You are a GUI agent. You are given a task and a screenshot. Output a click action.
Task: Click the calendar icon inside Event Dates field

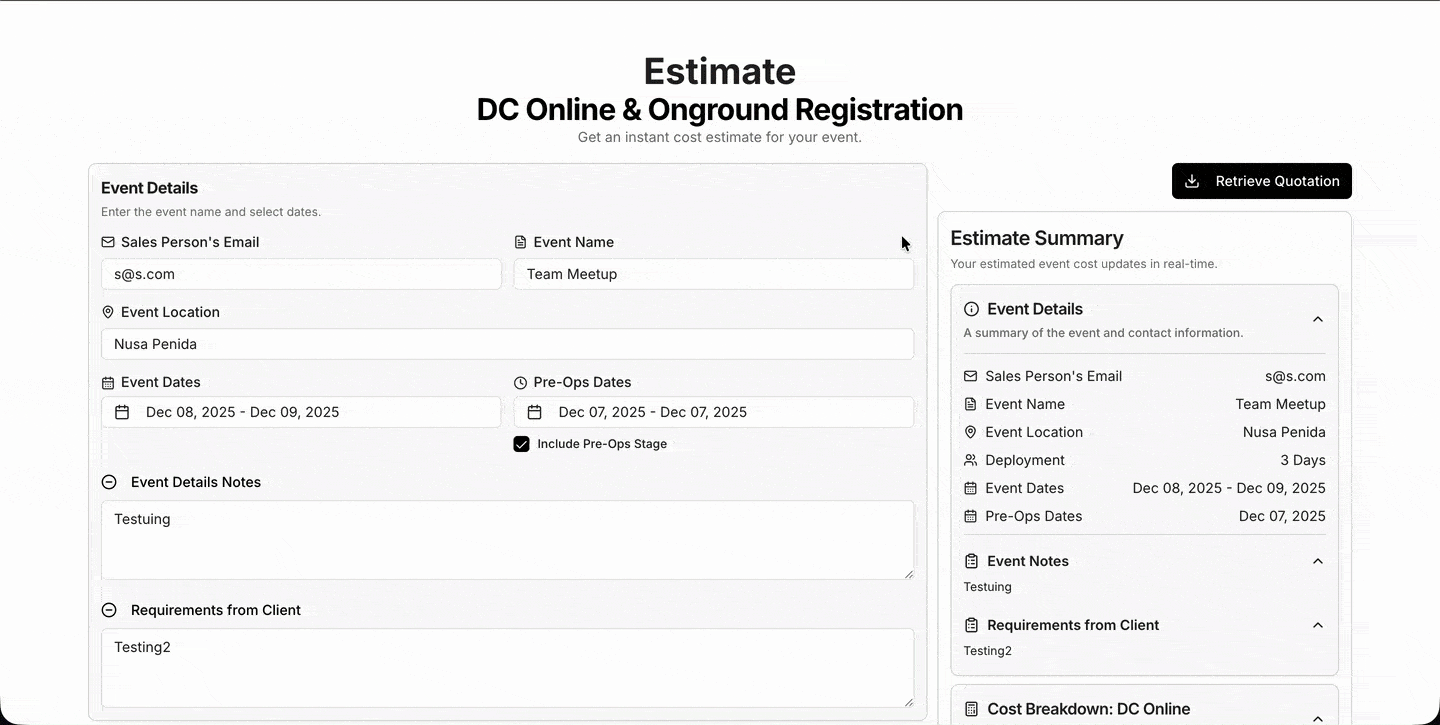pyautogui.click(x=122, y=412)
